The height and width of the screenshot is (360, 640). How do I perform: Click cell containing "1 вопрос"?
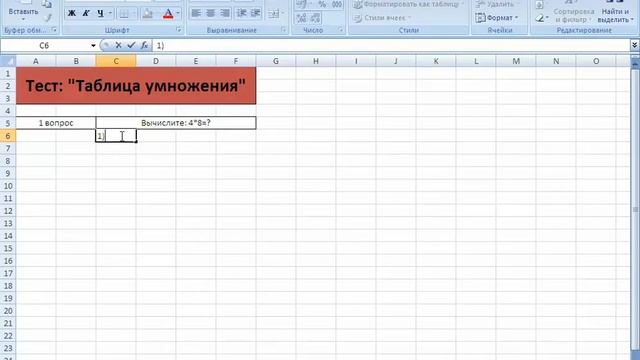(56, 123)
